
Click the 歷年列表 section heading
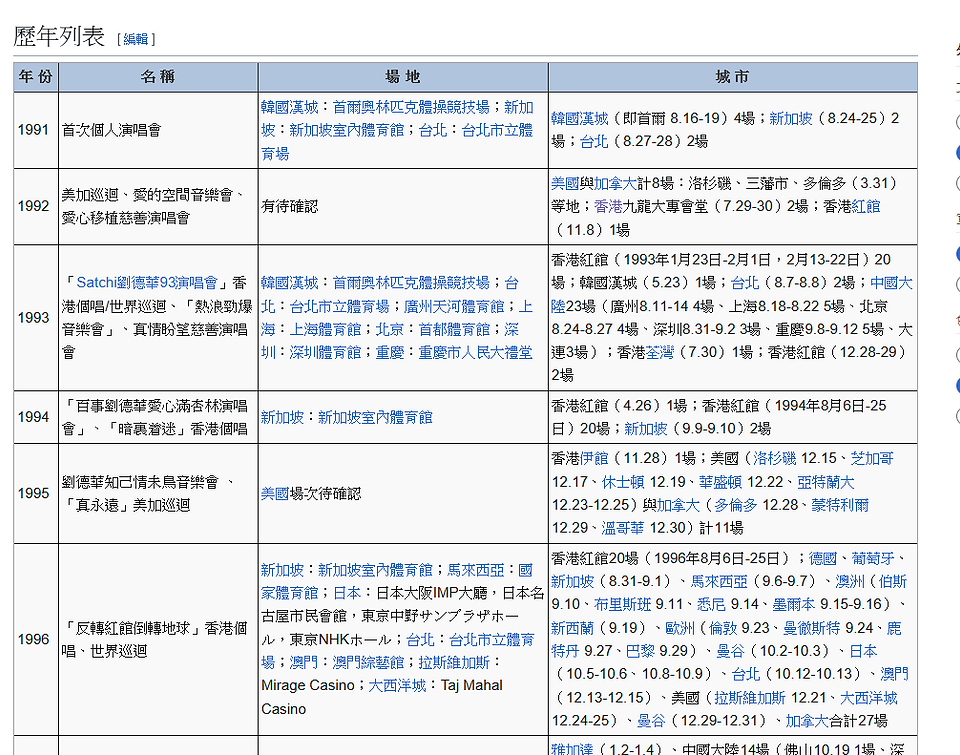59,37
